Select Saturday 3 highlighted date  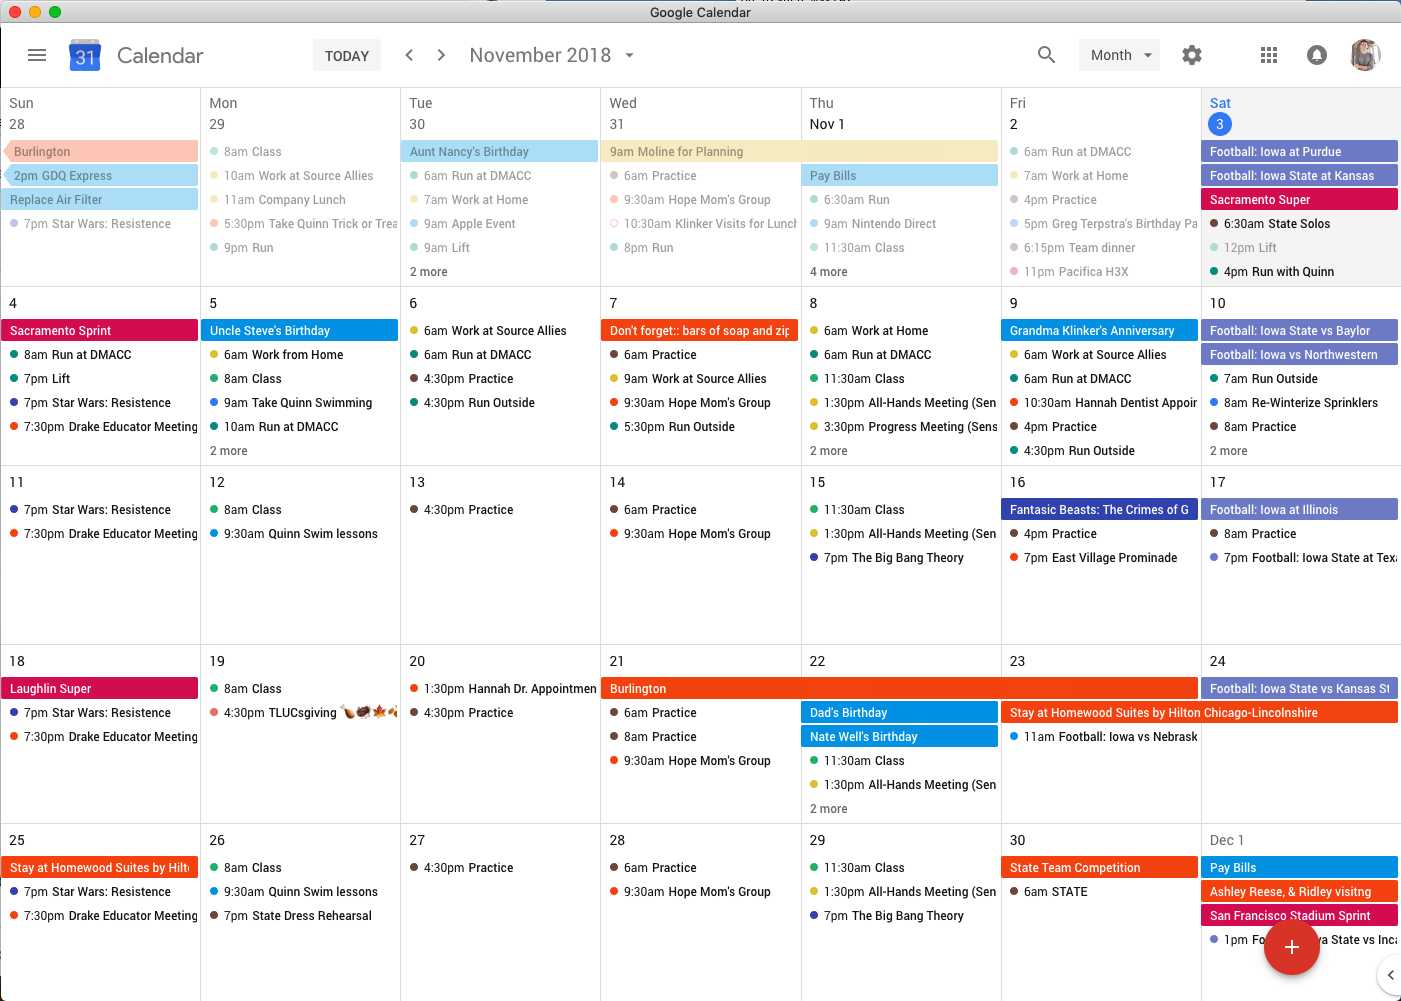(1220, 124)
